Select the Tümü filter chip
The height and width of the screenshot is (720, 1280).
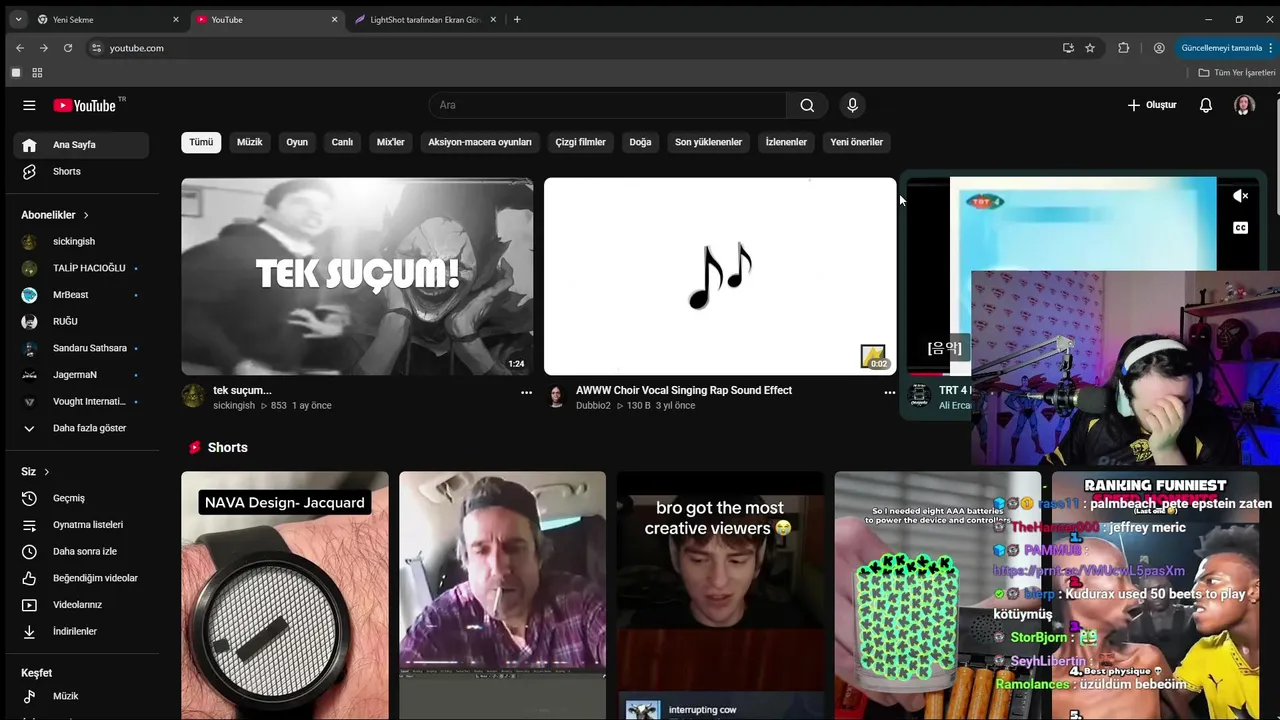(201, 142)
